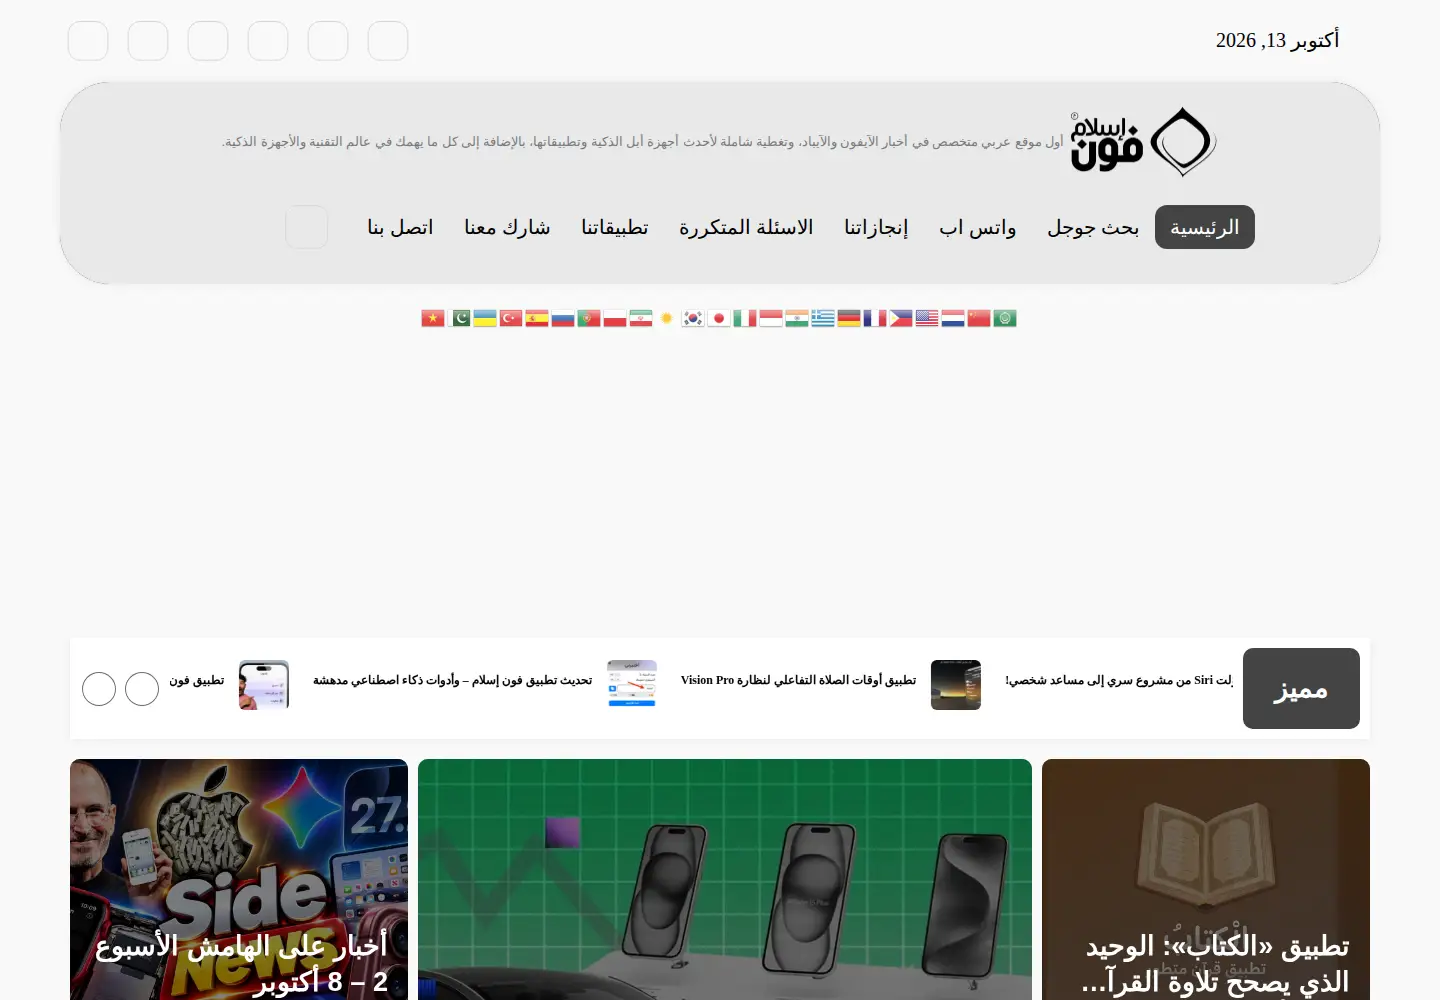Screen dimensions: 1440x1000
Task: Select the Turkey flag language
Action: [511, 318]
